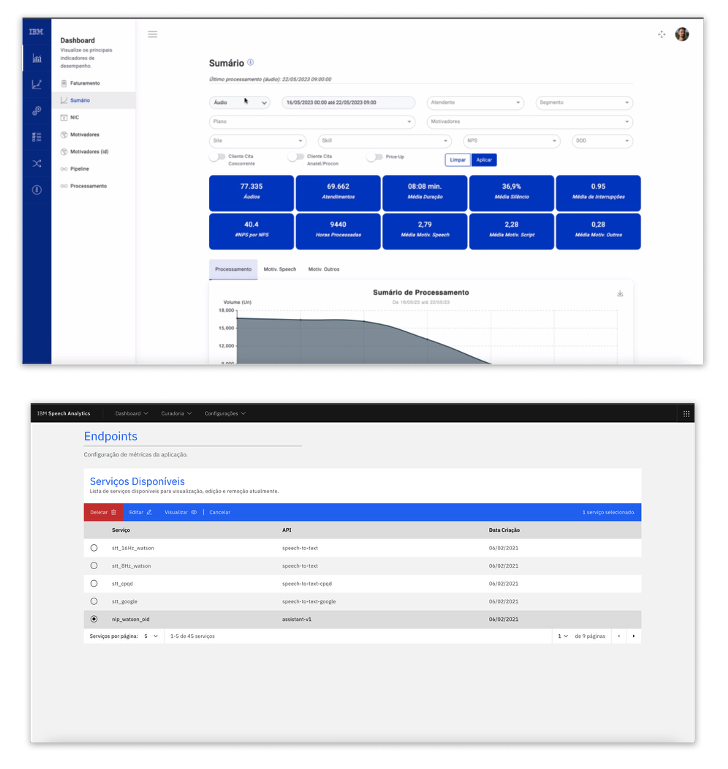Download the Sumário de Processamento chart
728x769 pixels.
[620, 293]
